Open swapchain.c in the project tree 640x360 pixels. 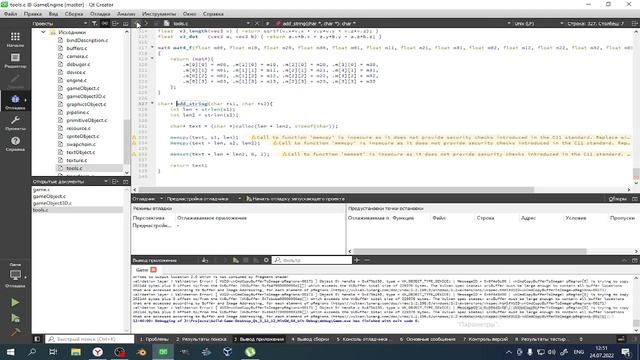81,144
